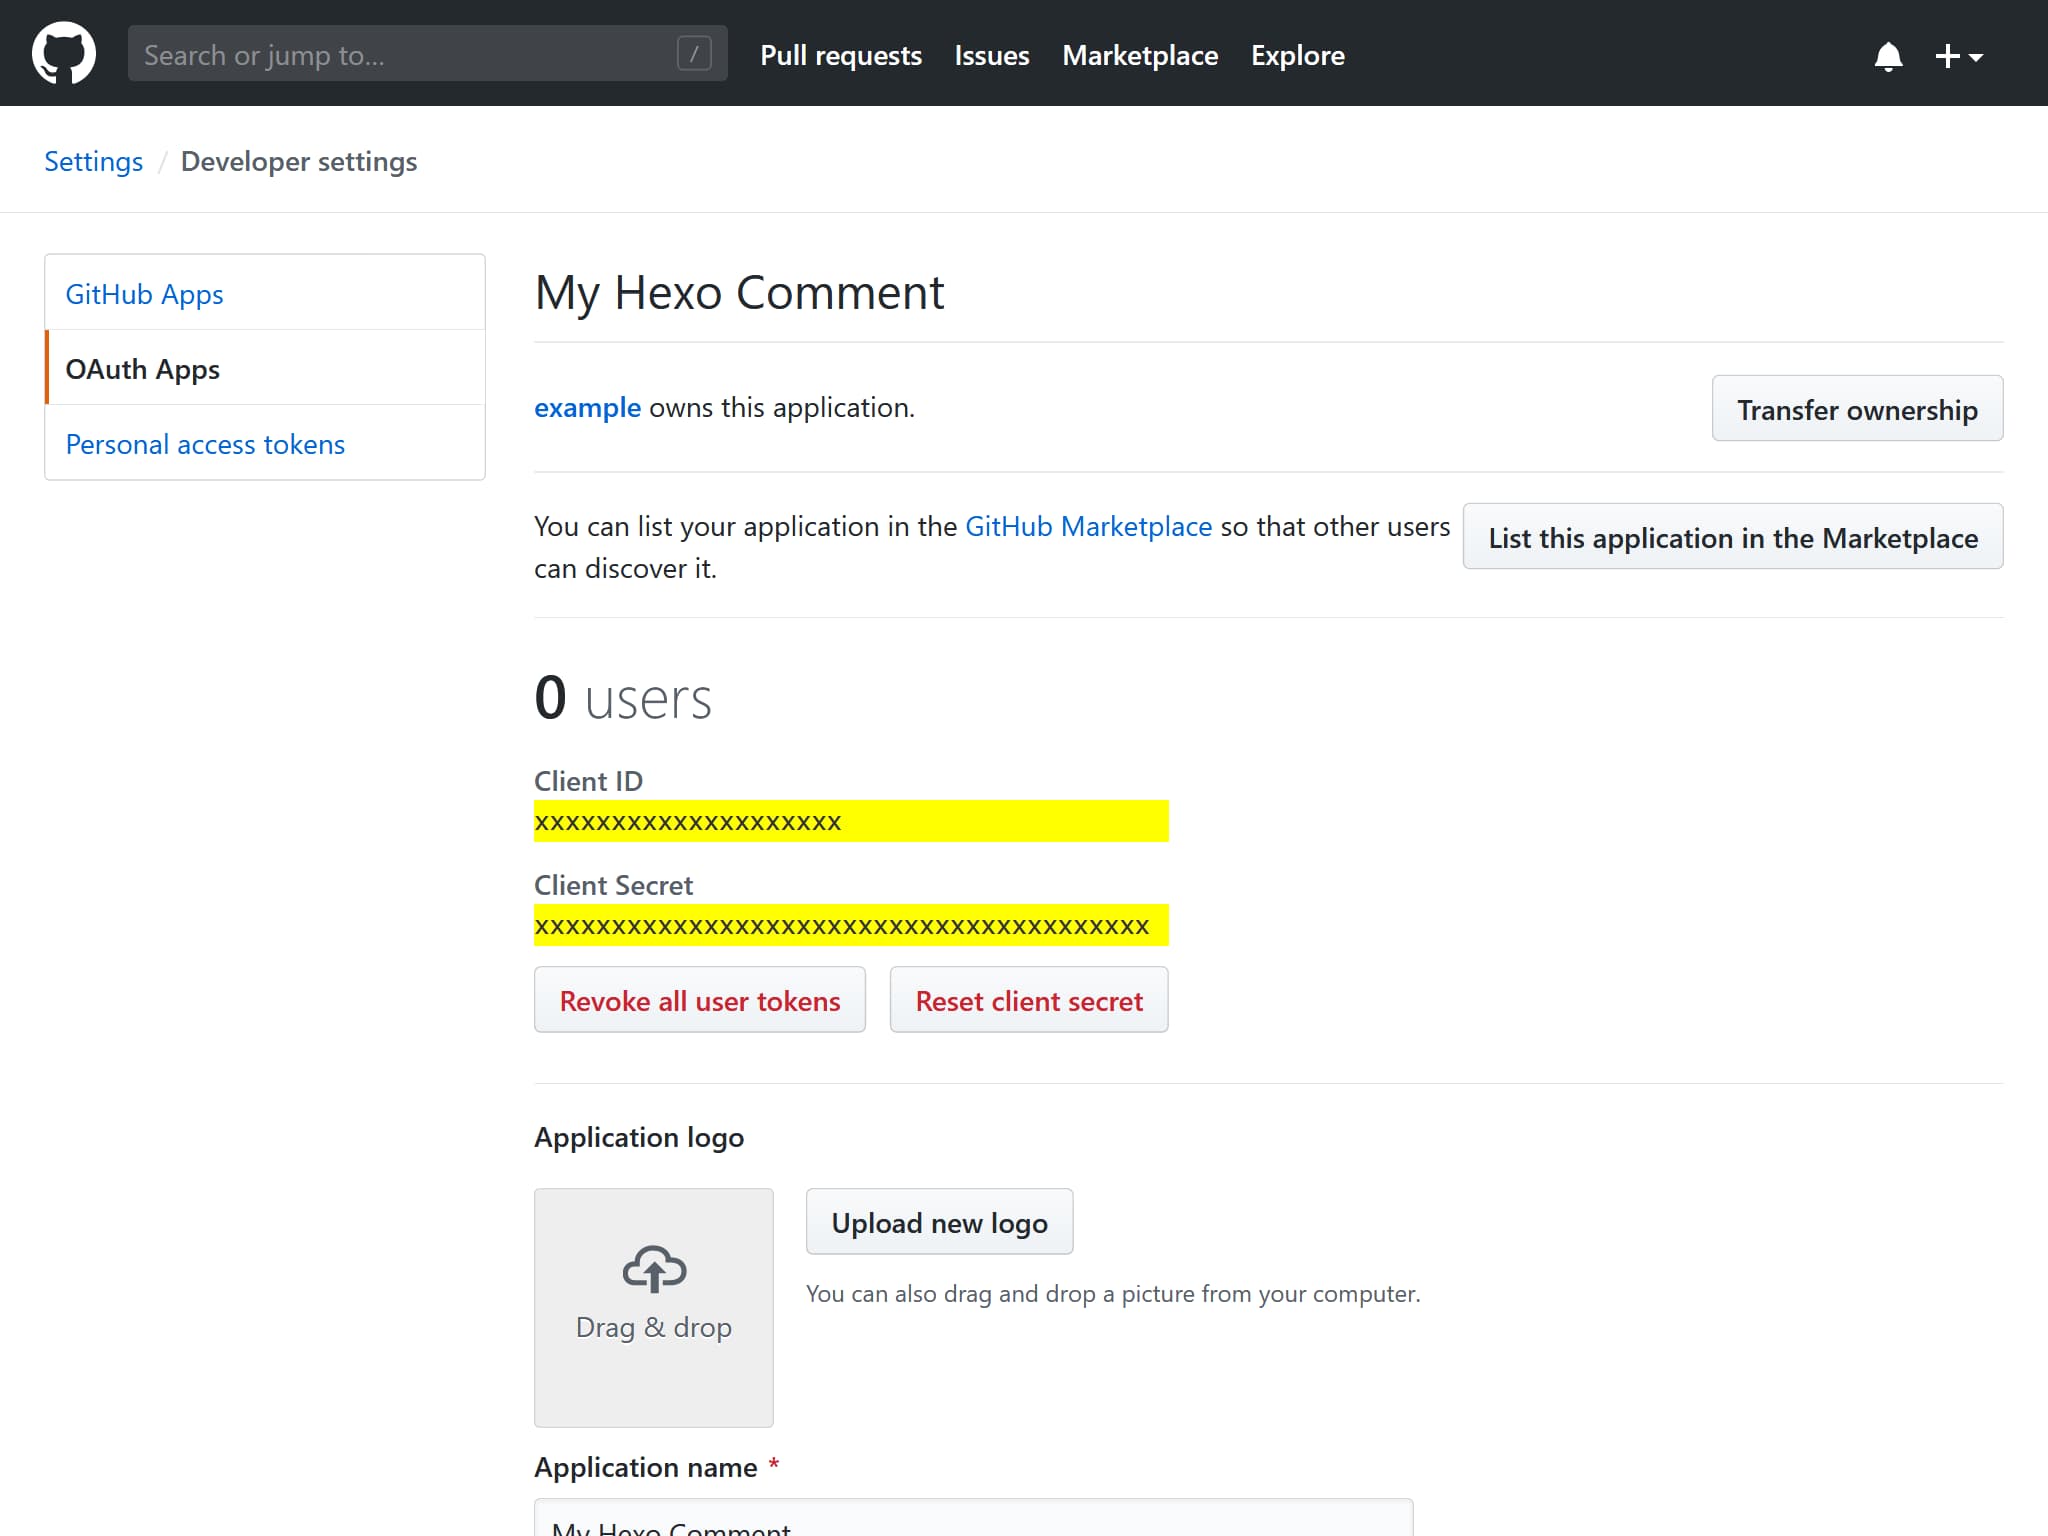Open Pull requests in top nav
This screenshot has height=1536, width=2048.
click(x=840, y=56)
